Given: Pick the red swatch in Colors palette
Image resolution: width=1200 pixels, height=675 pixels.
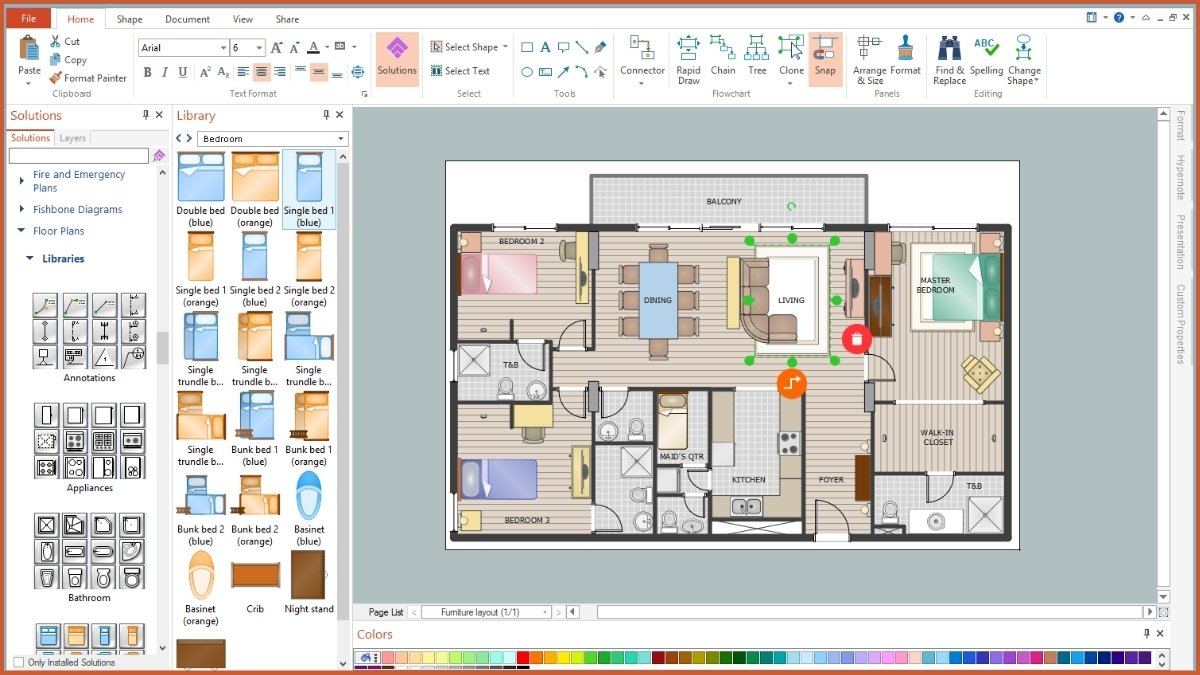Looking at the screenshot, I should (523, 656).
